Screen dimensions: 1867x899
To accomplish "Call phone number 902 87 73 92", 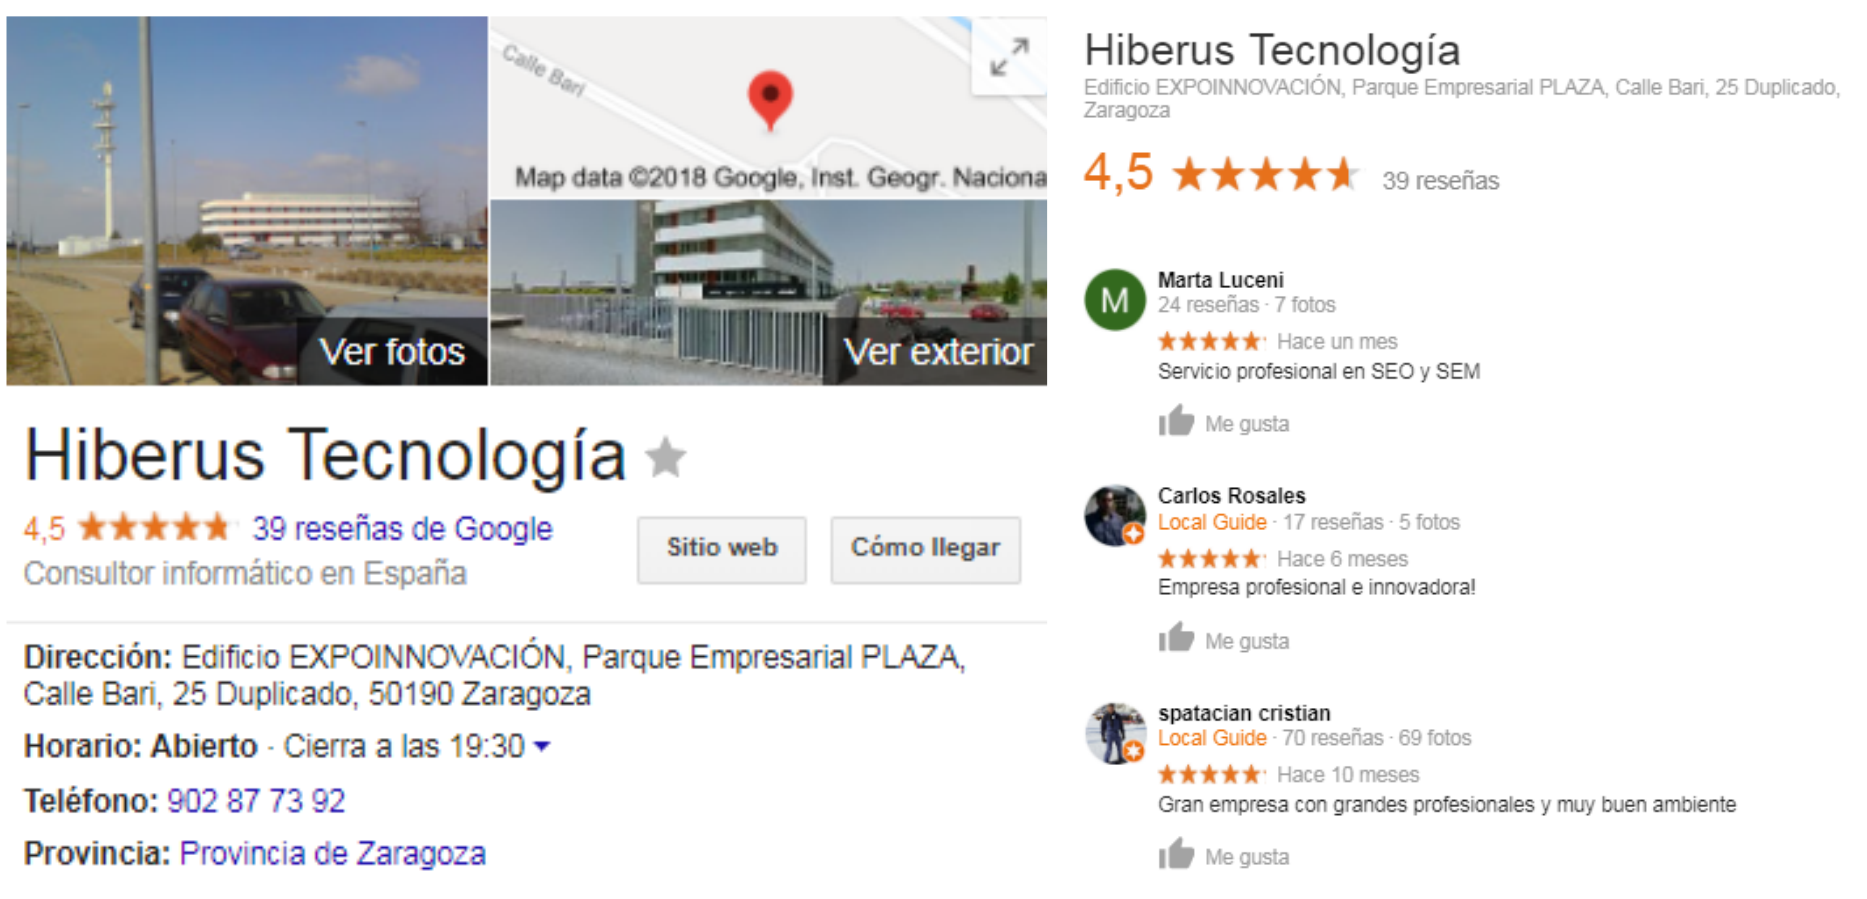I will pos(256,801).
